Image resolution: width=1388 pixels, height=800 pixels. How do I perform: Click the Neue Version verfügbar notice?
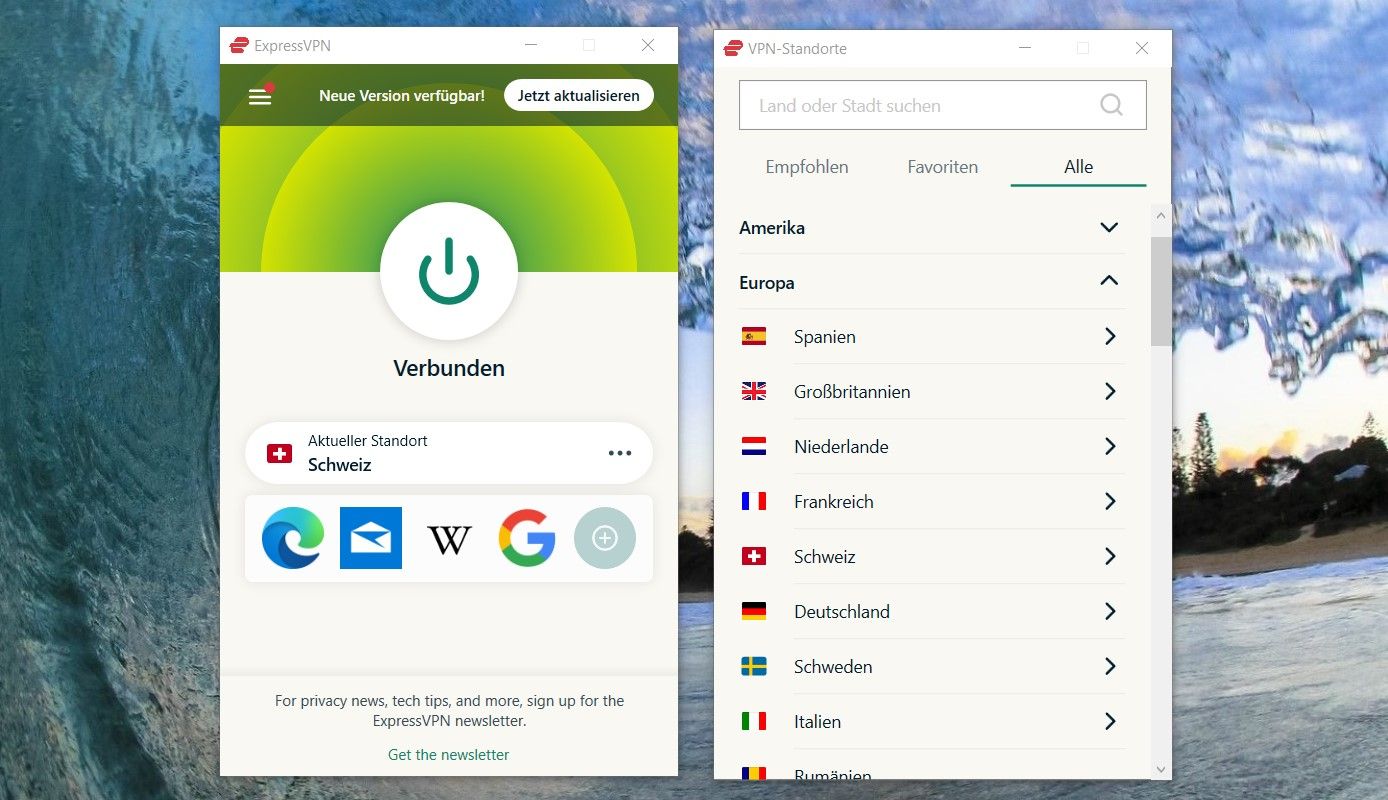pyautogui.click(x=402, y=96)
